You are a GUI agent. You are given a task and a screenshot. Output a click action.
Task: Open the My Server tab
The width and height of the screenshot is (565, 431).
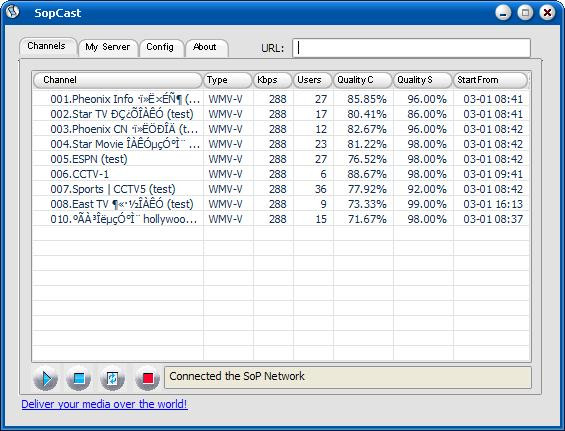pos(108,48)
